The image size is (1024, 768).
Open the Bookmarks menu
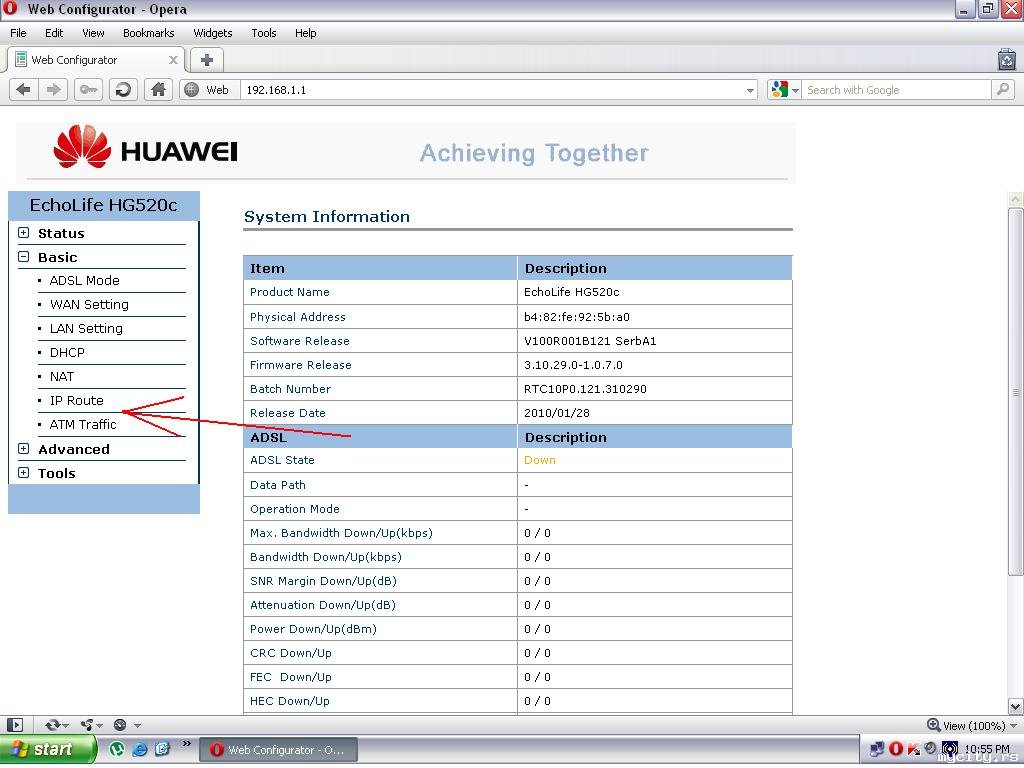tap(148, 33)
